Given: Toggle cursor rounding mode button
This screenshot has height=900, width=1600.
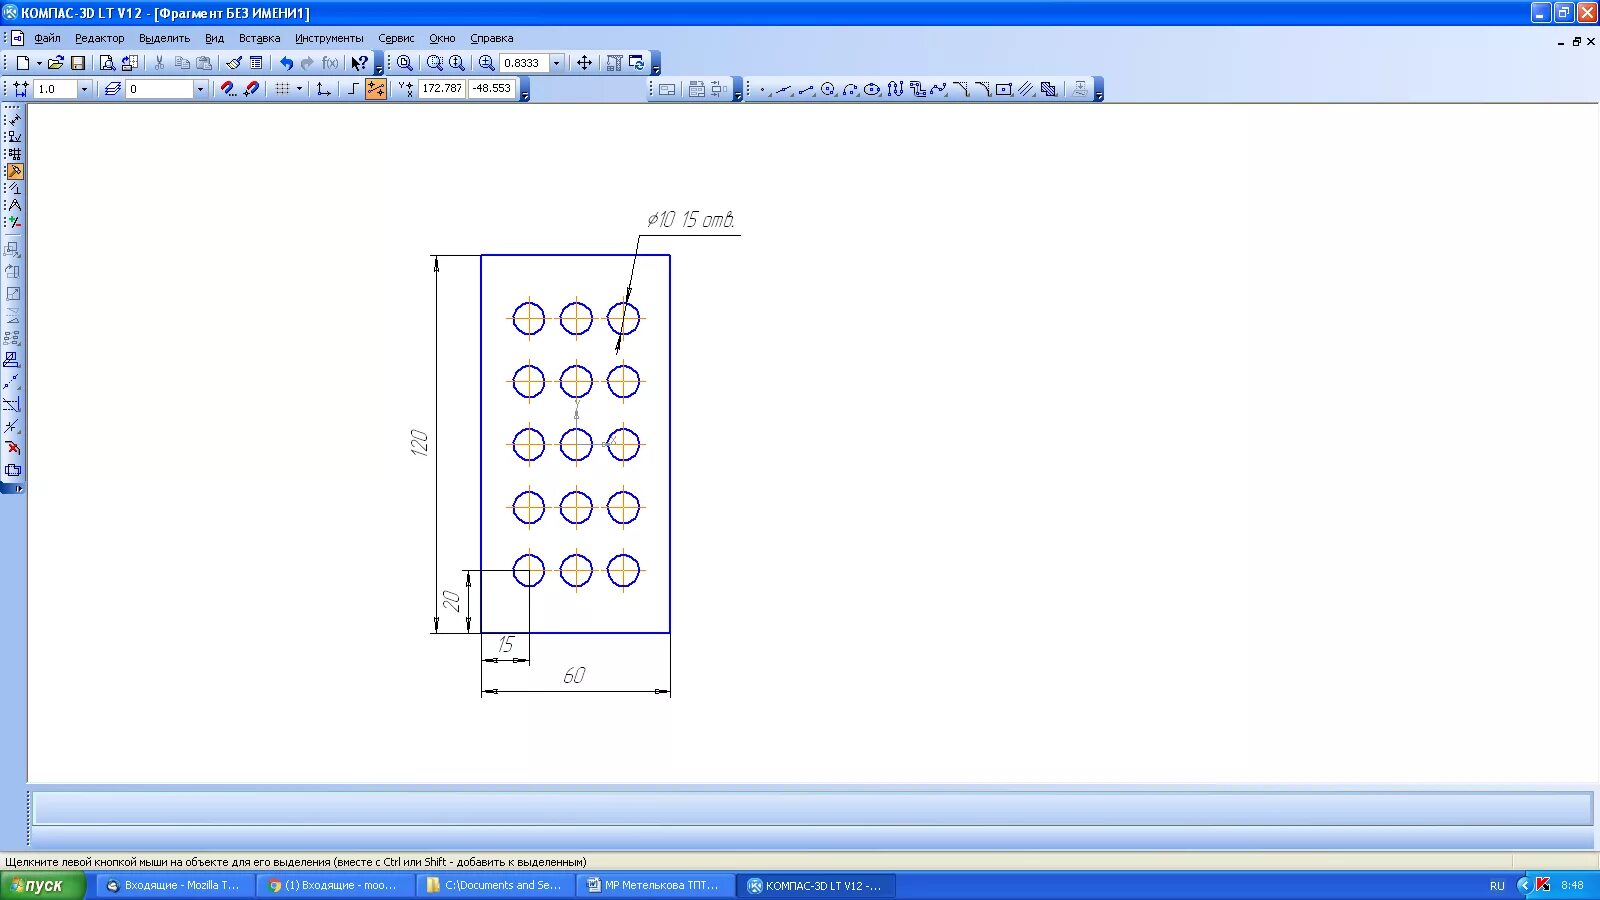Looking at the screenshot, I should tap(376, 89).
